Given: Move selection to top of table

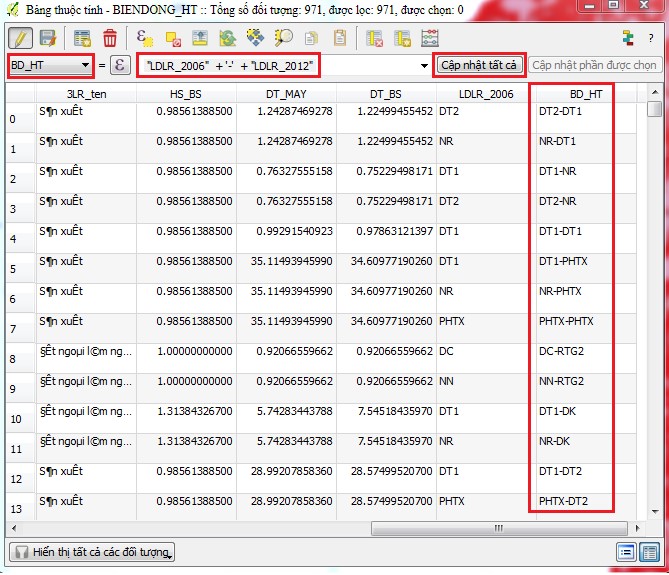Looking at the screenshot, I should pyautogui.click(x=200, y=38).
